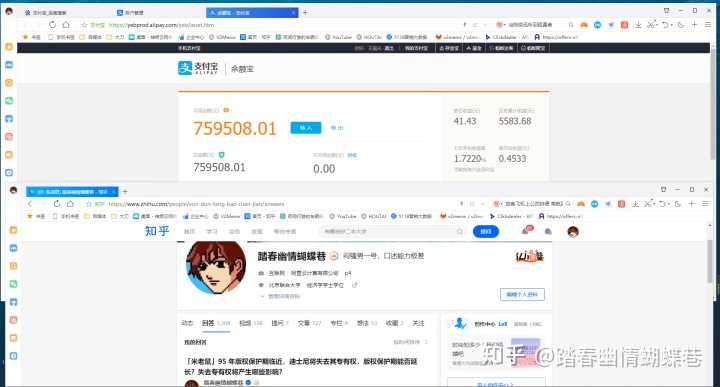Viewport: 720px width, 387px height.
Task: Open hamburger menu of the Zhihu window
Action: [705, 204]
